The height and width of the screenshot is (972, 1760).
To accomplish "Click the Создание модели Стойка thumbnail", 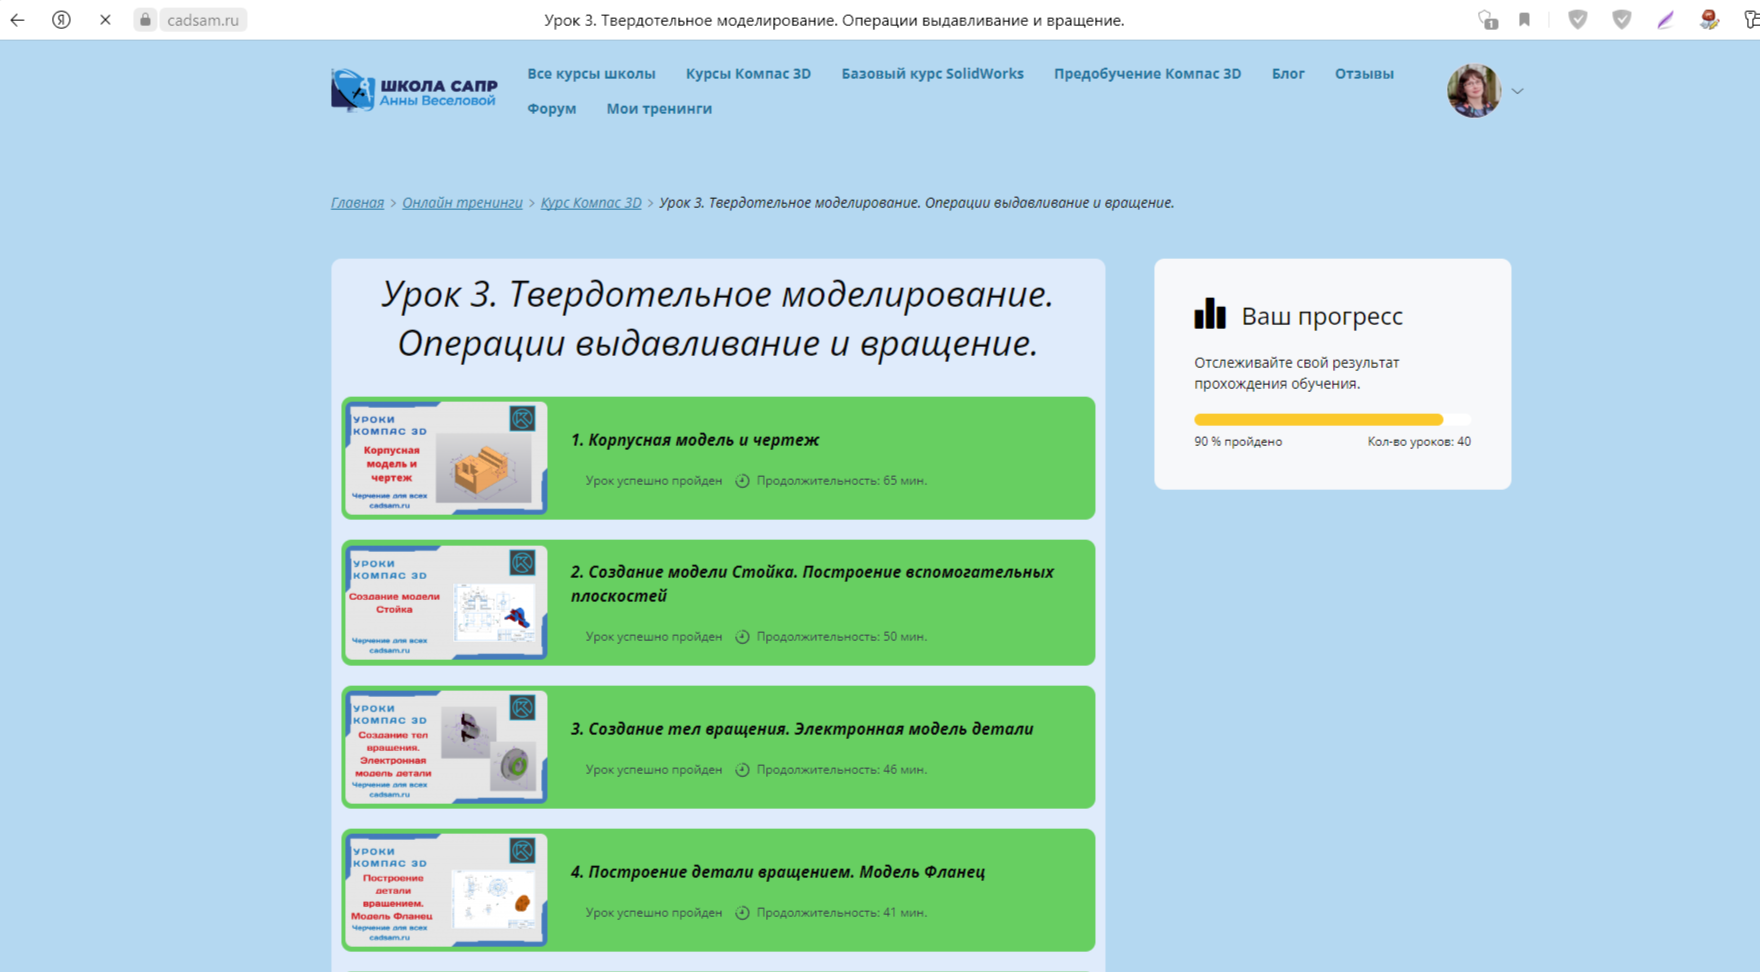I will [446, 603].
